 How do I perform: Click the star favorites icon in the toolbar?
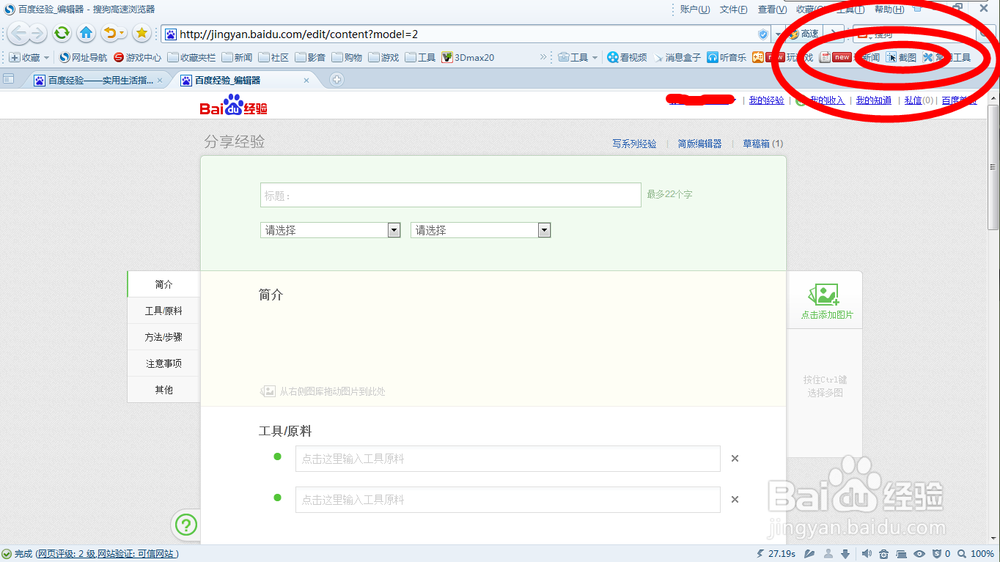click(142, 33)
